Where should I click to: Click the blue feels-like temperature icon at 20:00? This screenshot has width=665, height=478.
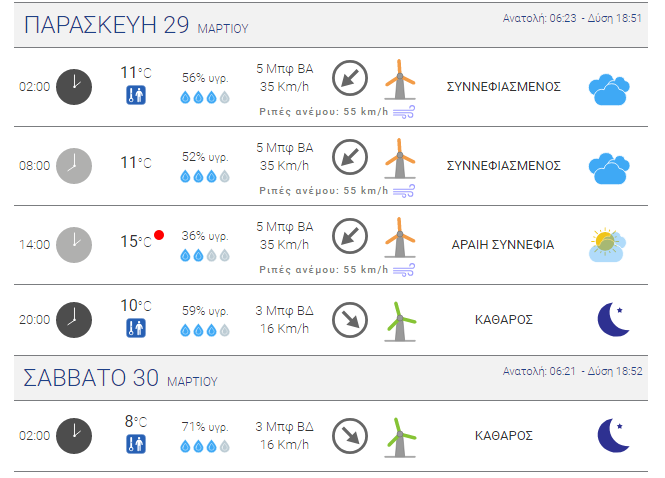pyautogui.click(x=136, y=328)
